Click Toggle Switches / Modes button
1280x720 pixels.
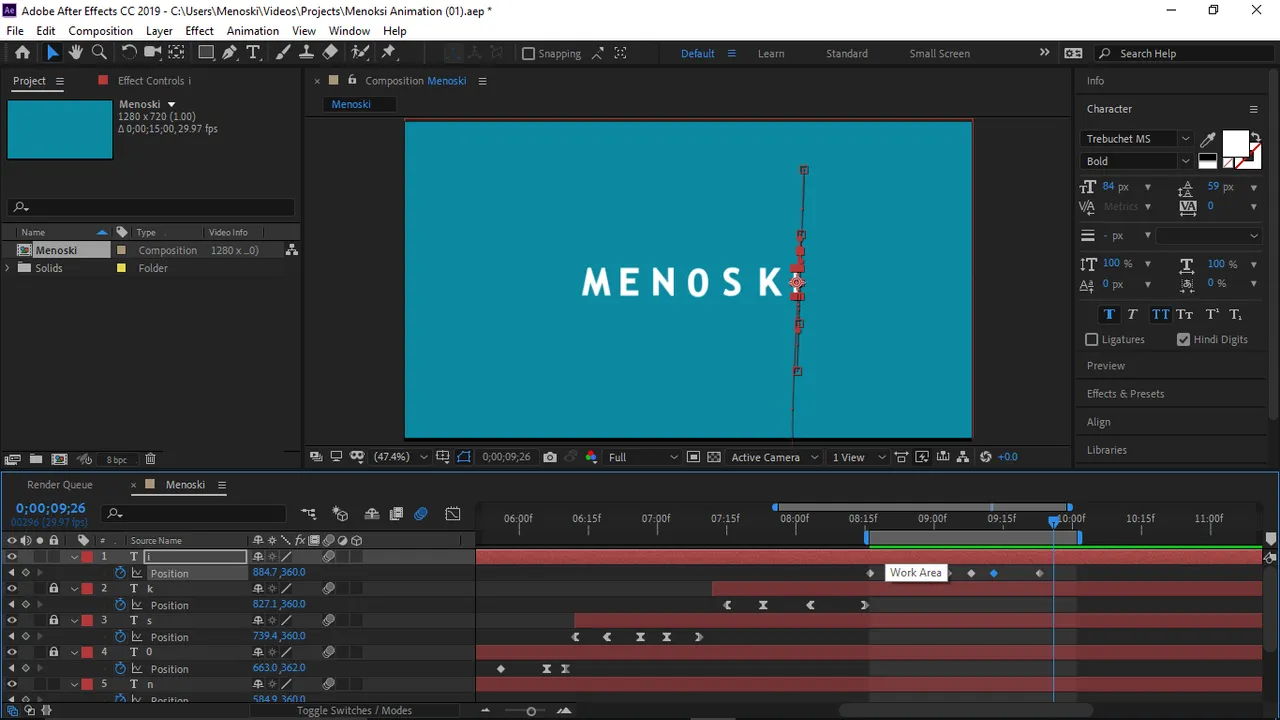[x=354, y=711]
